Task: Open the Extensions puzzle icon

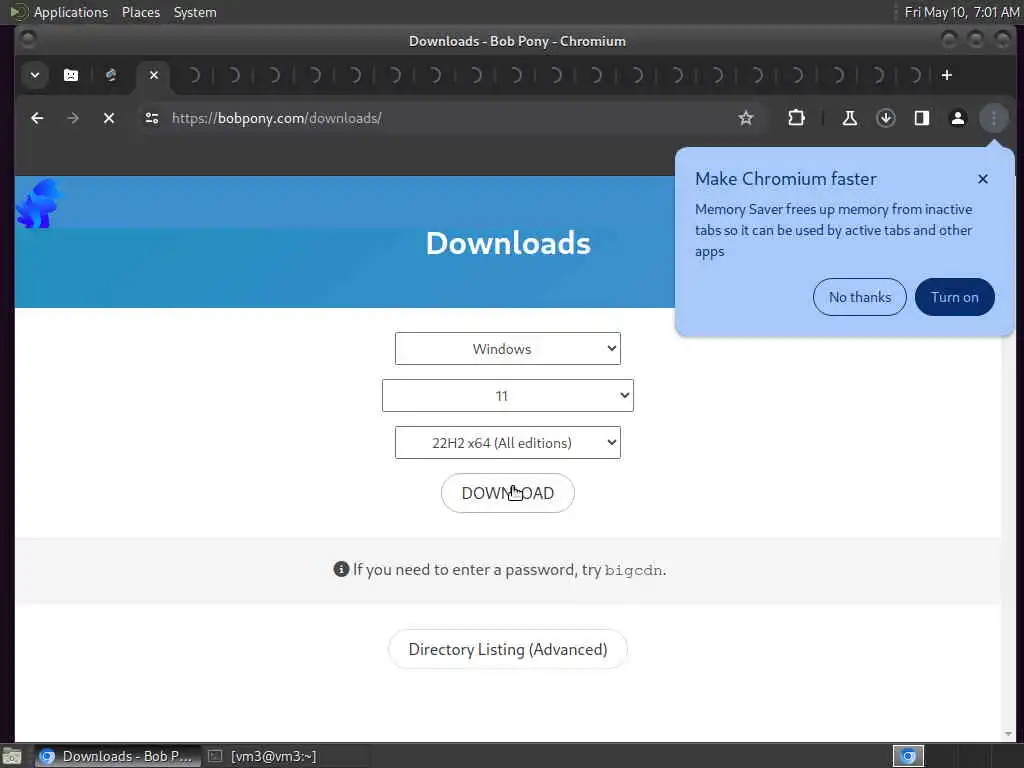Action: pyautogui.click(x=796, y=118)
